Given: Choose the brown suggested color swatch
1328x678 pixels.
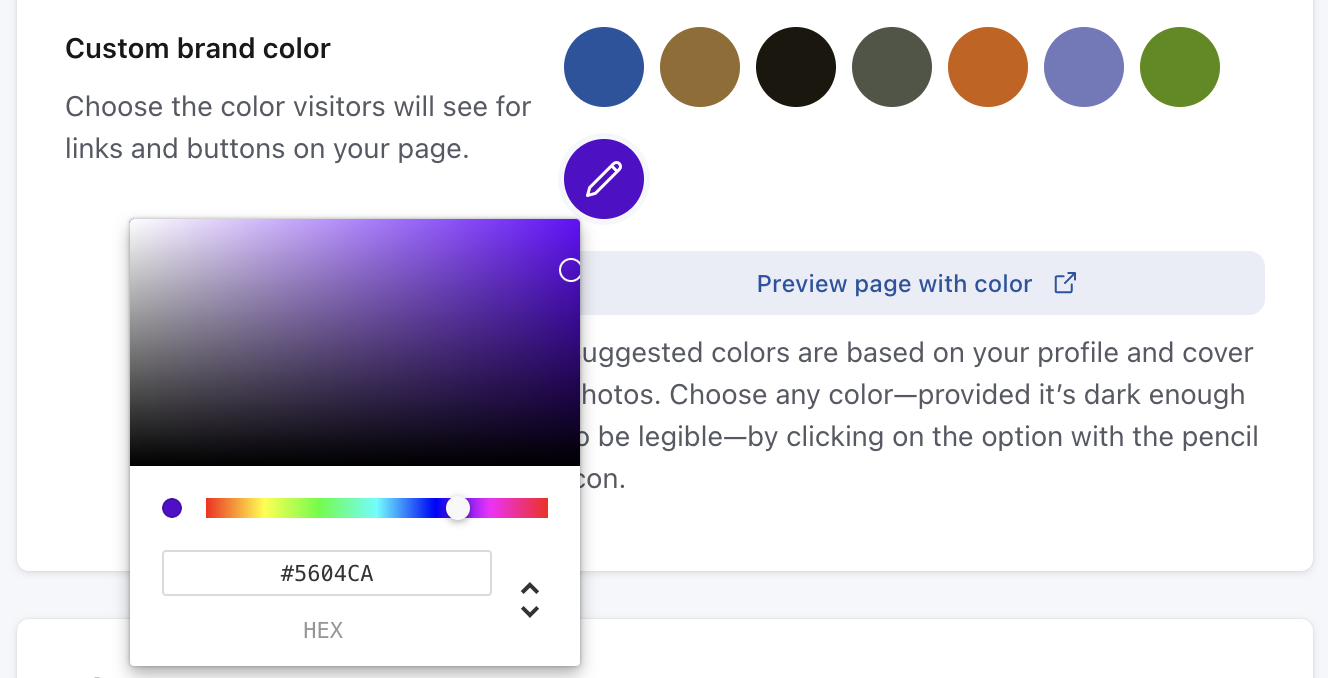Looking at the screenshot, I should pyautogui.click(x=700, y=67).
